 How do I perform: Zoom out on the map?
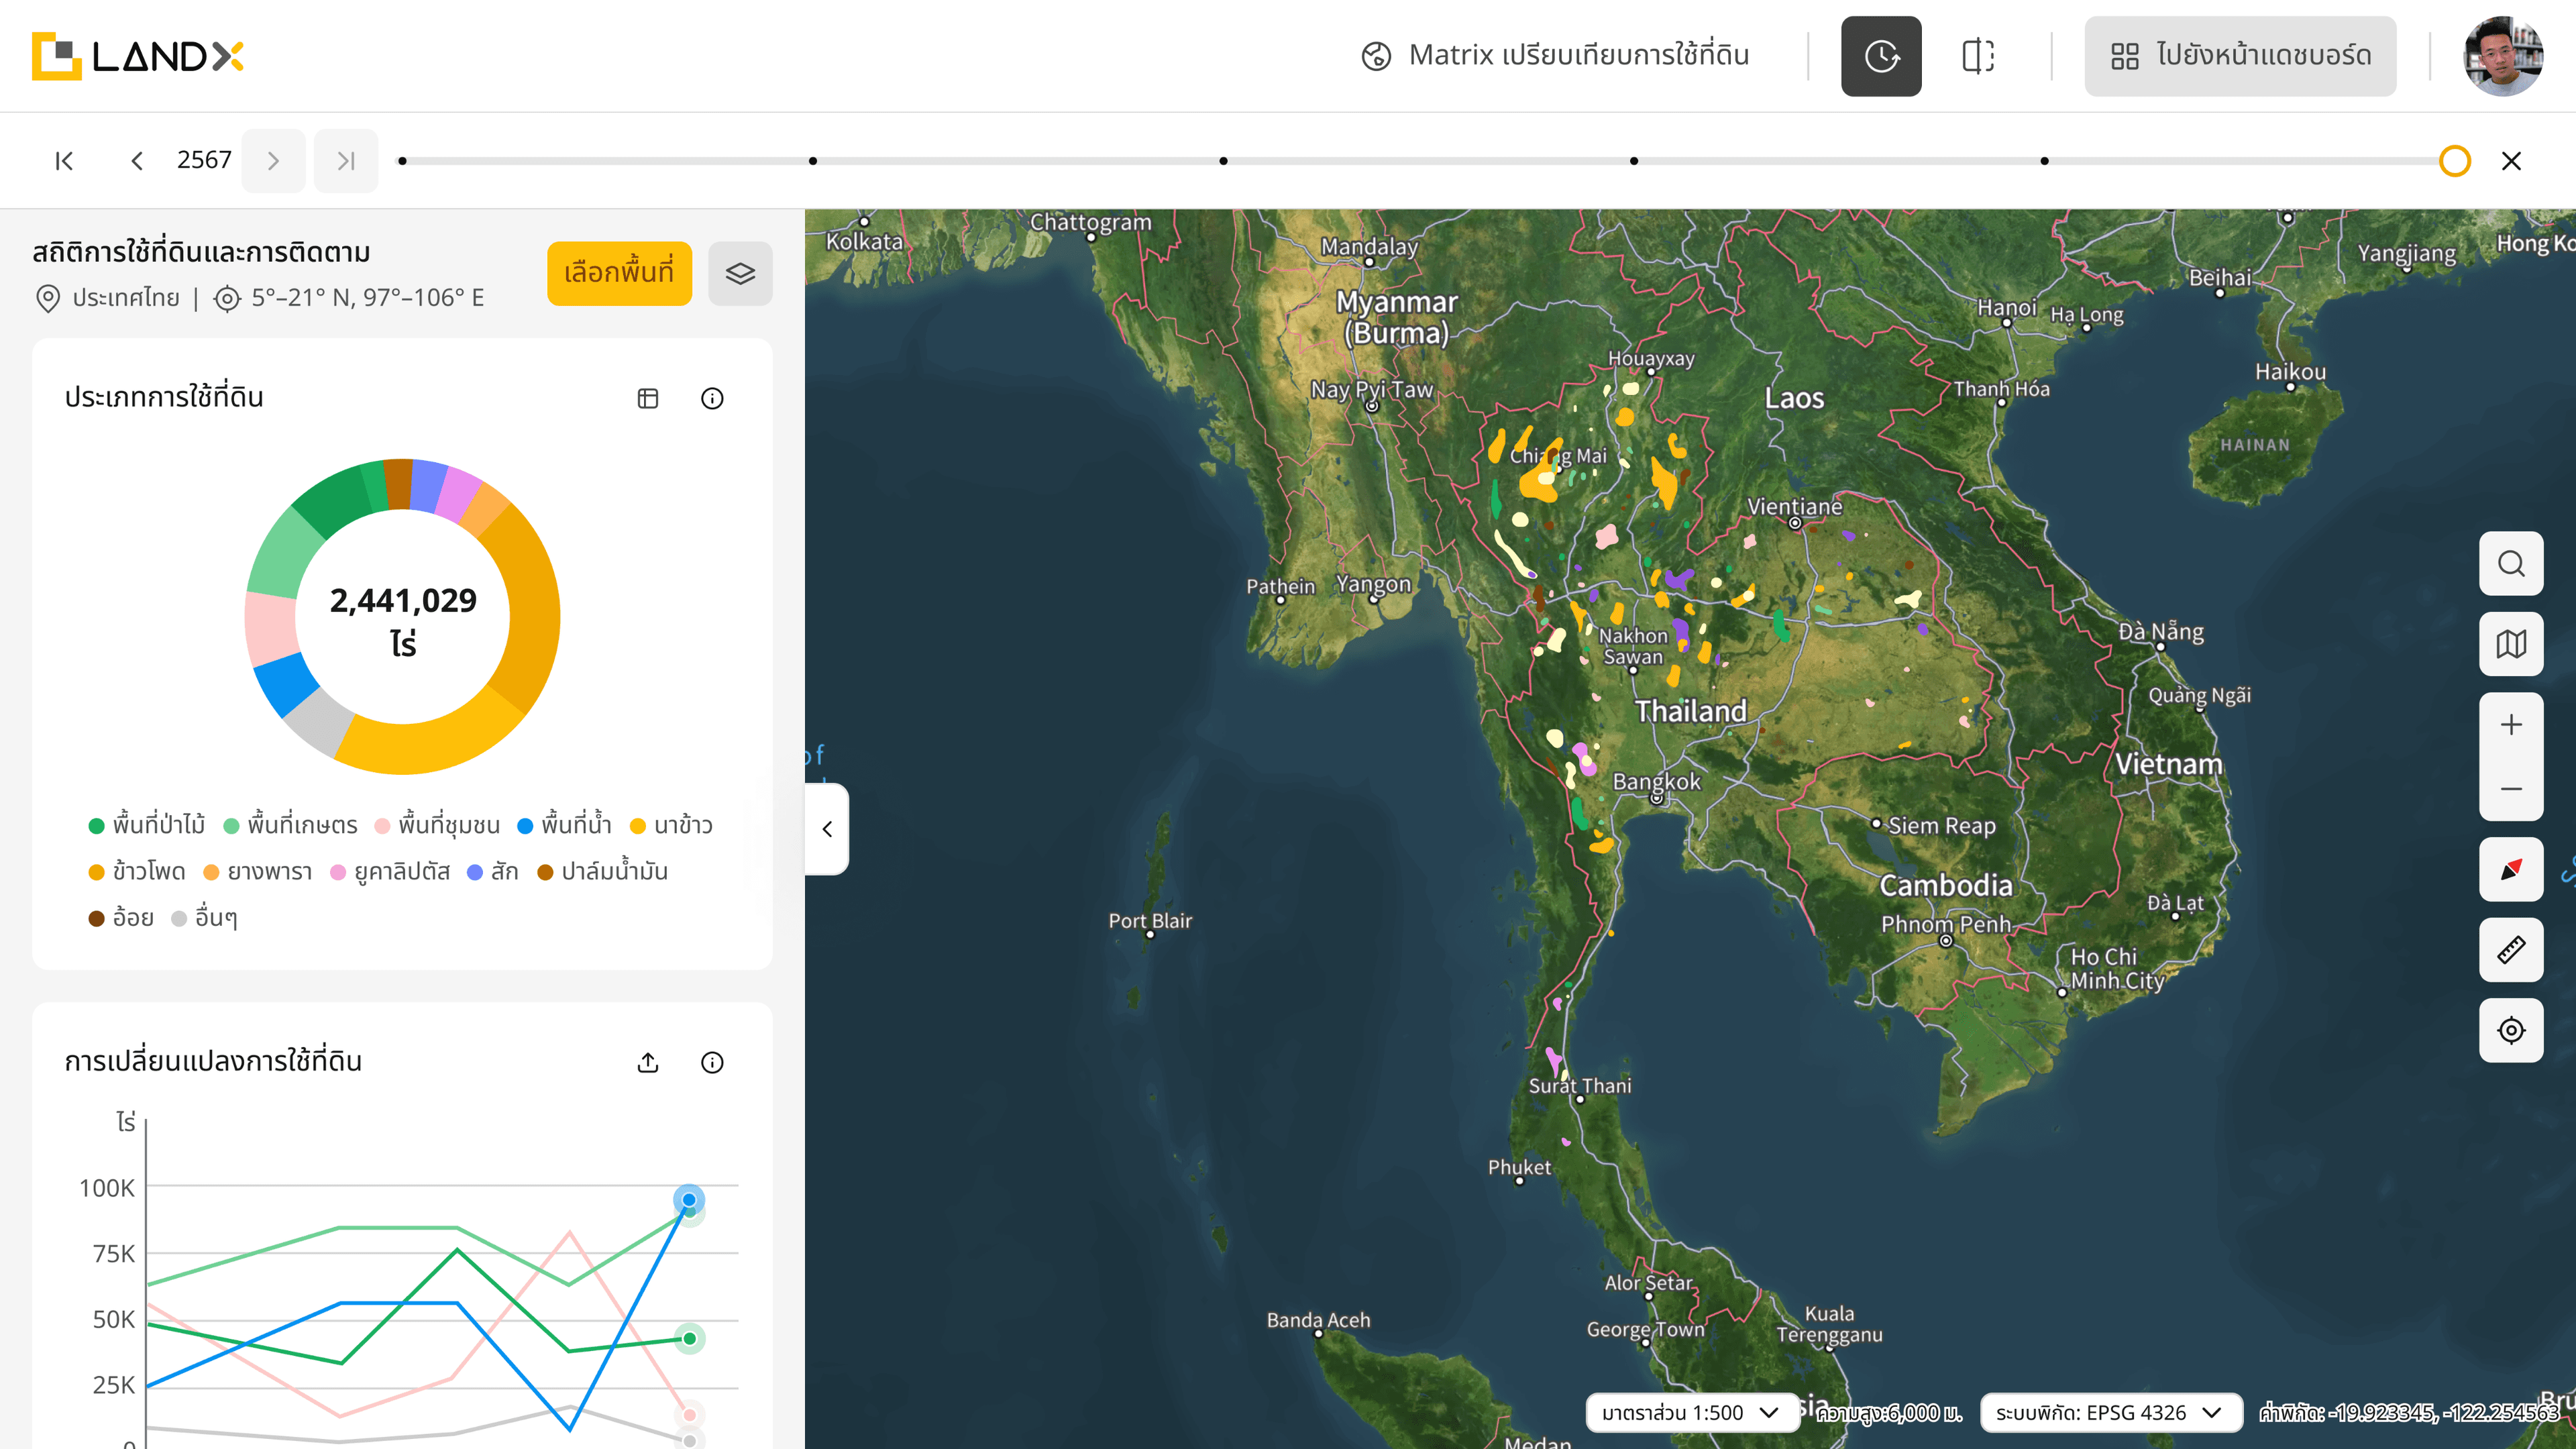tap(2511, 789)
